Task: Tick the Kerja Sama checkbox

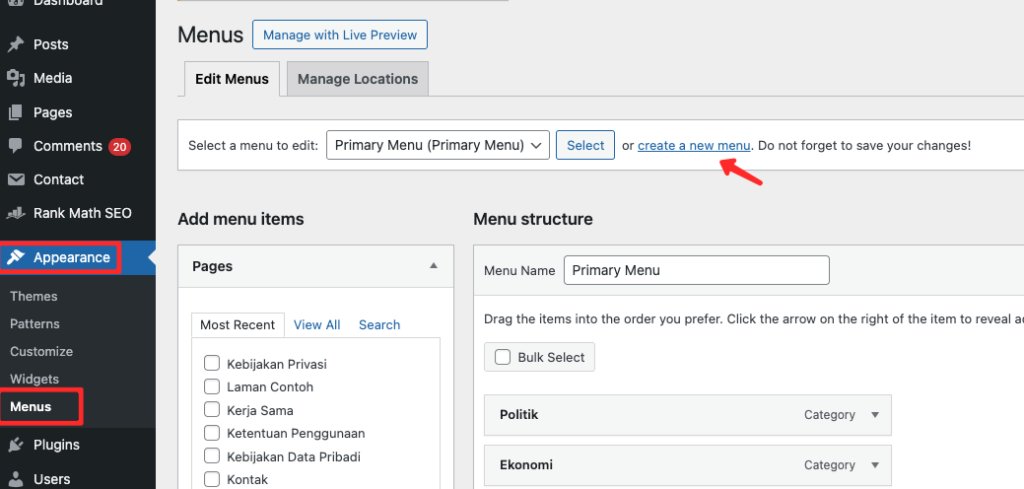Action: coord(211,410)
